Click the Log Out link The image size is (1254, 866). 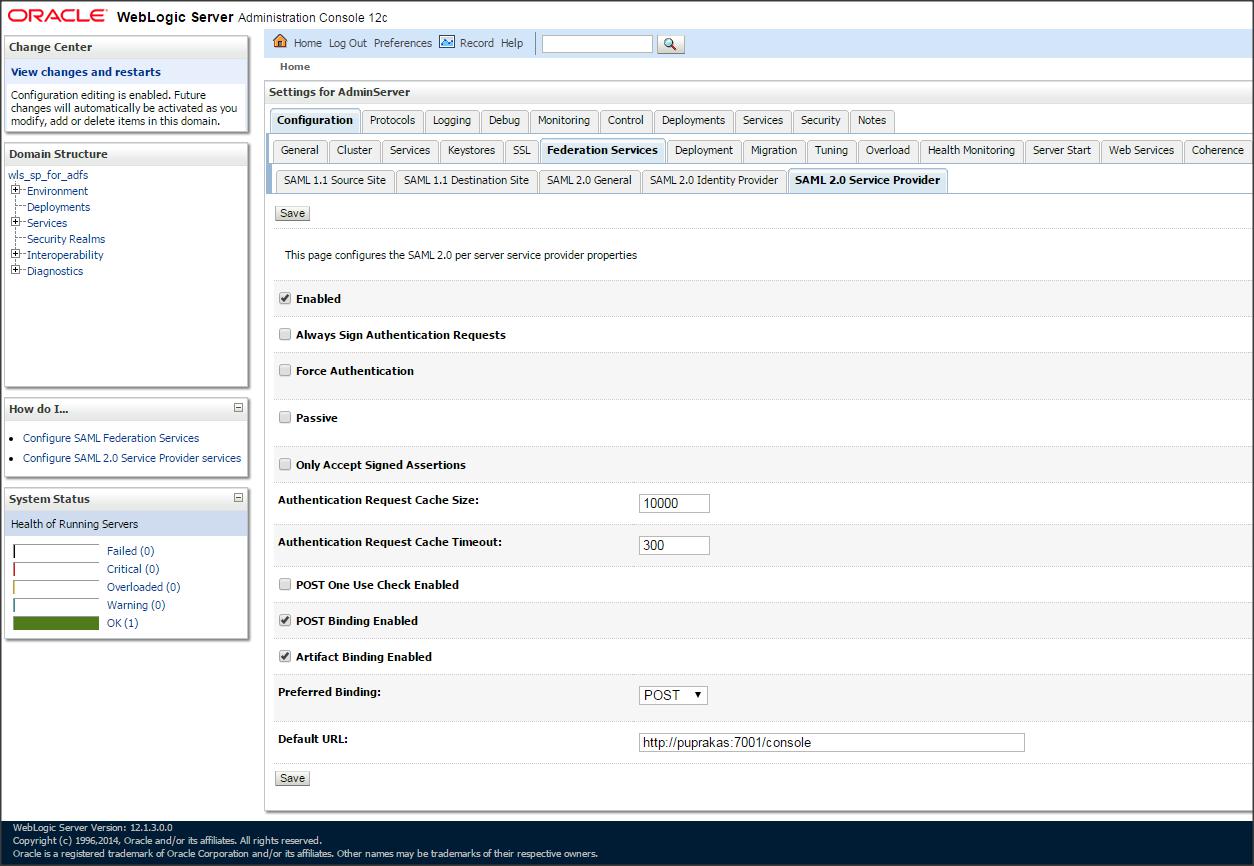[348, 43]
